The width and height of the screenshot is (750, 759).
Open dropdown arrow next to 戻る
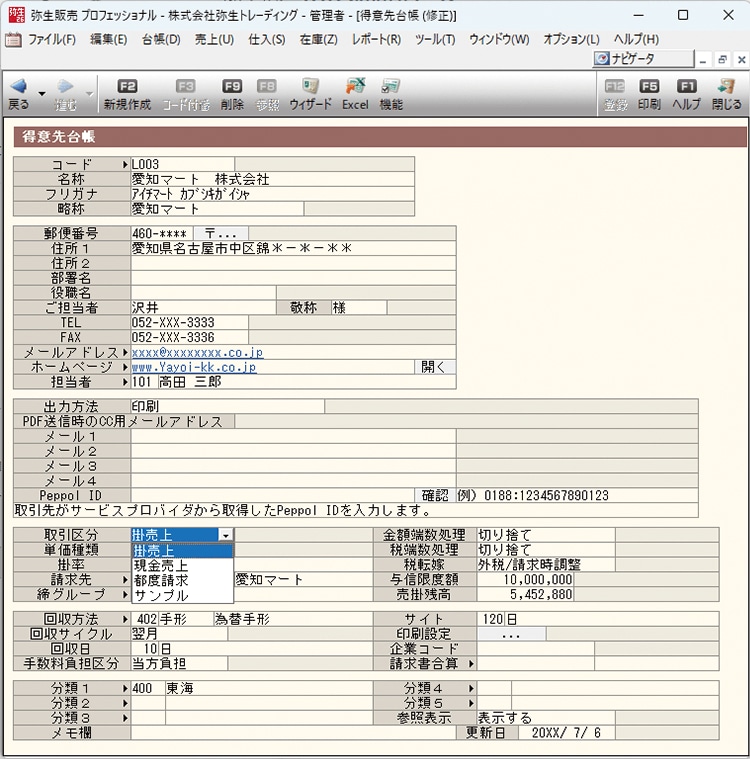[x=42, y=93]
